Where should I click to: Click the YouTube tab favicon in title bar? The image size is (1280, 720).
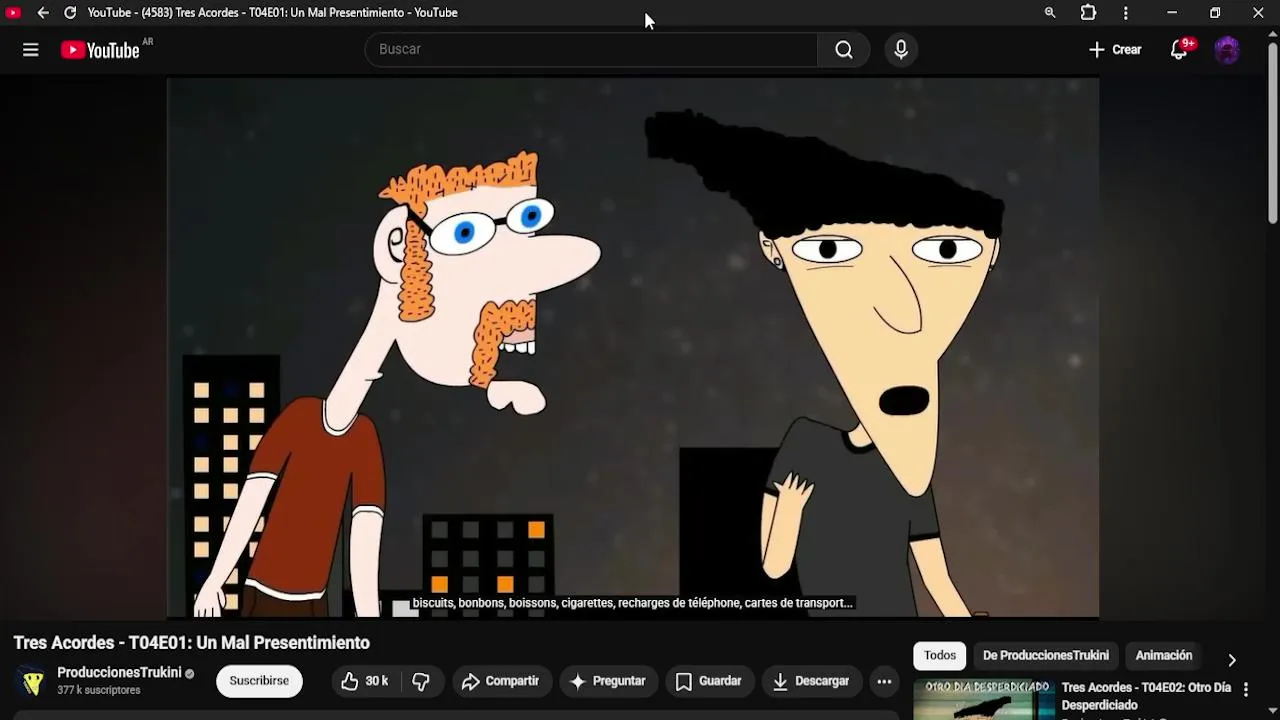click(x=14, y=13)
